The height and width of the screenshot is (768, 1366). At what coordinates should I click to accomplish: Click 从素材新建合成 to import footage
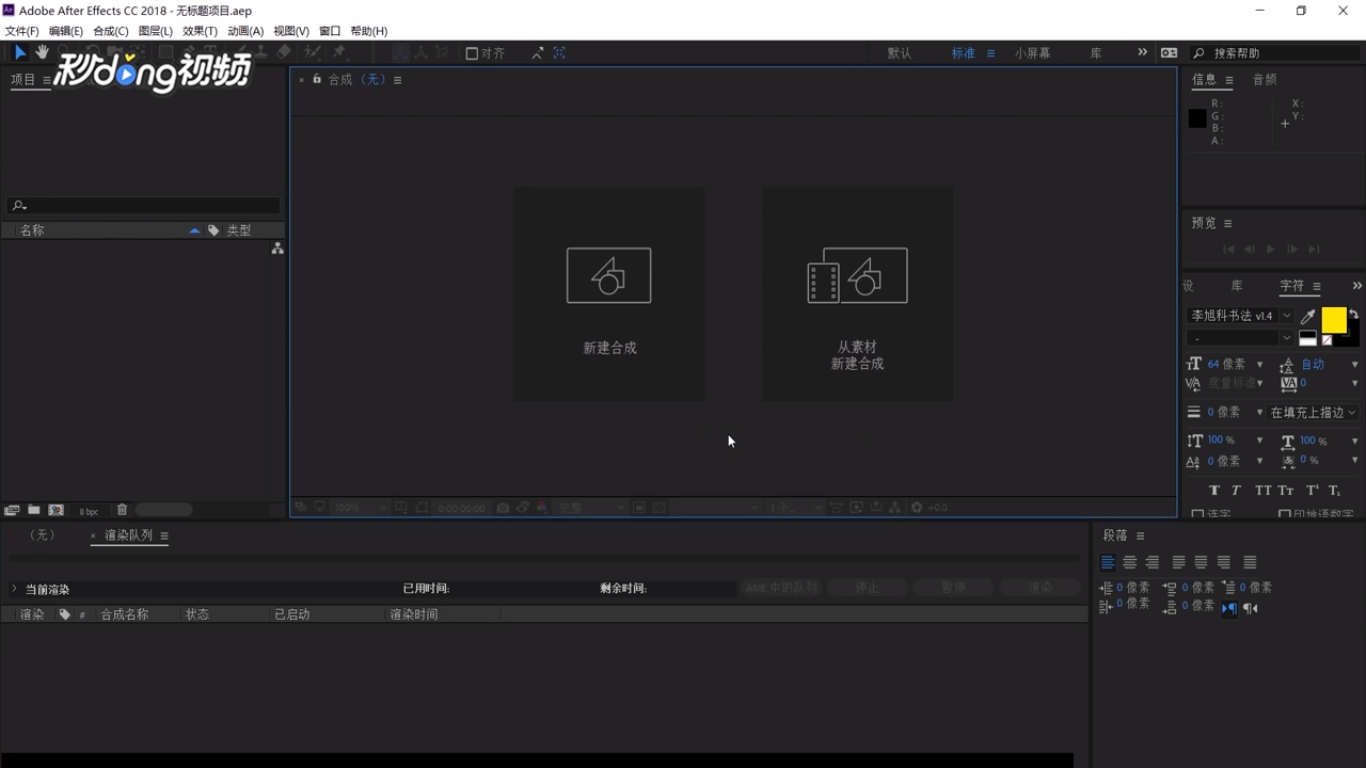click(857, 295)
